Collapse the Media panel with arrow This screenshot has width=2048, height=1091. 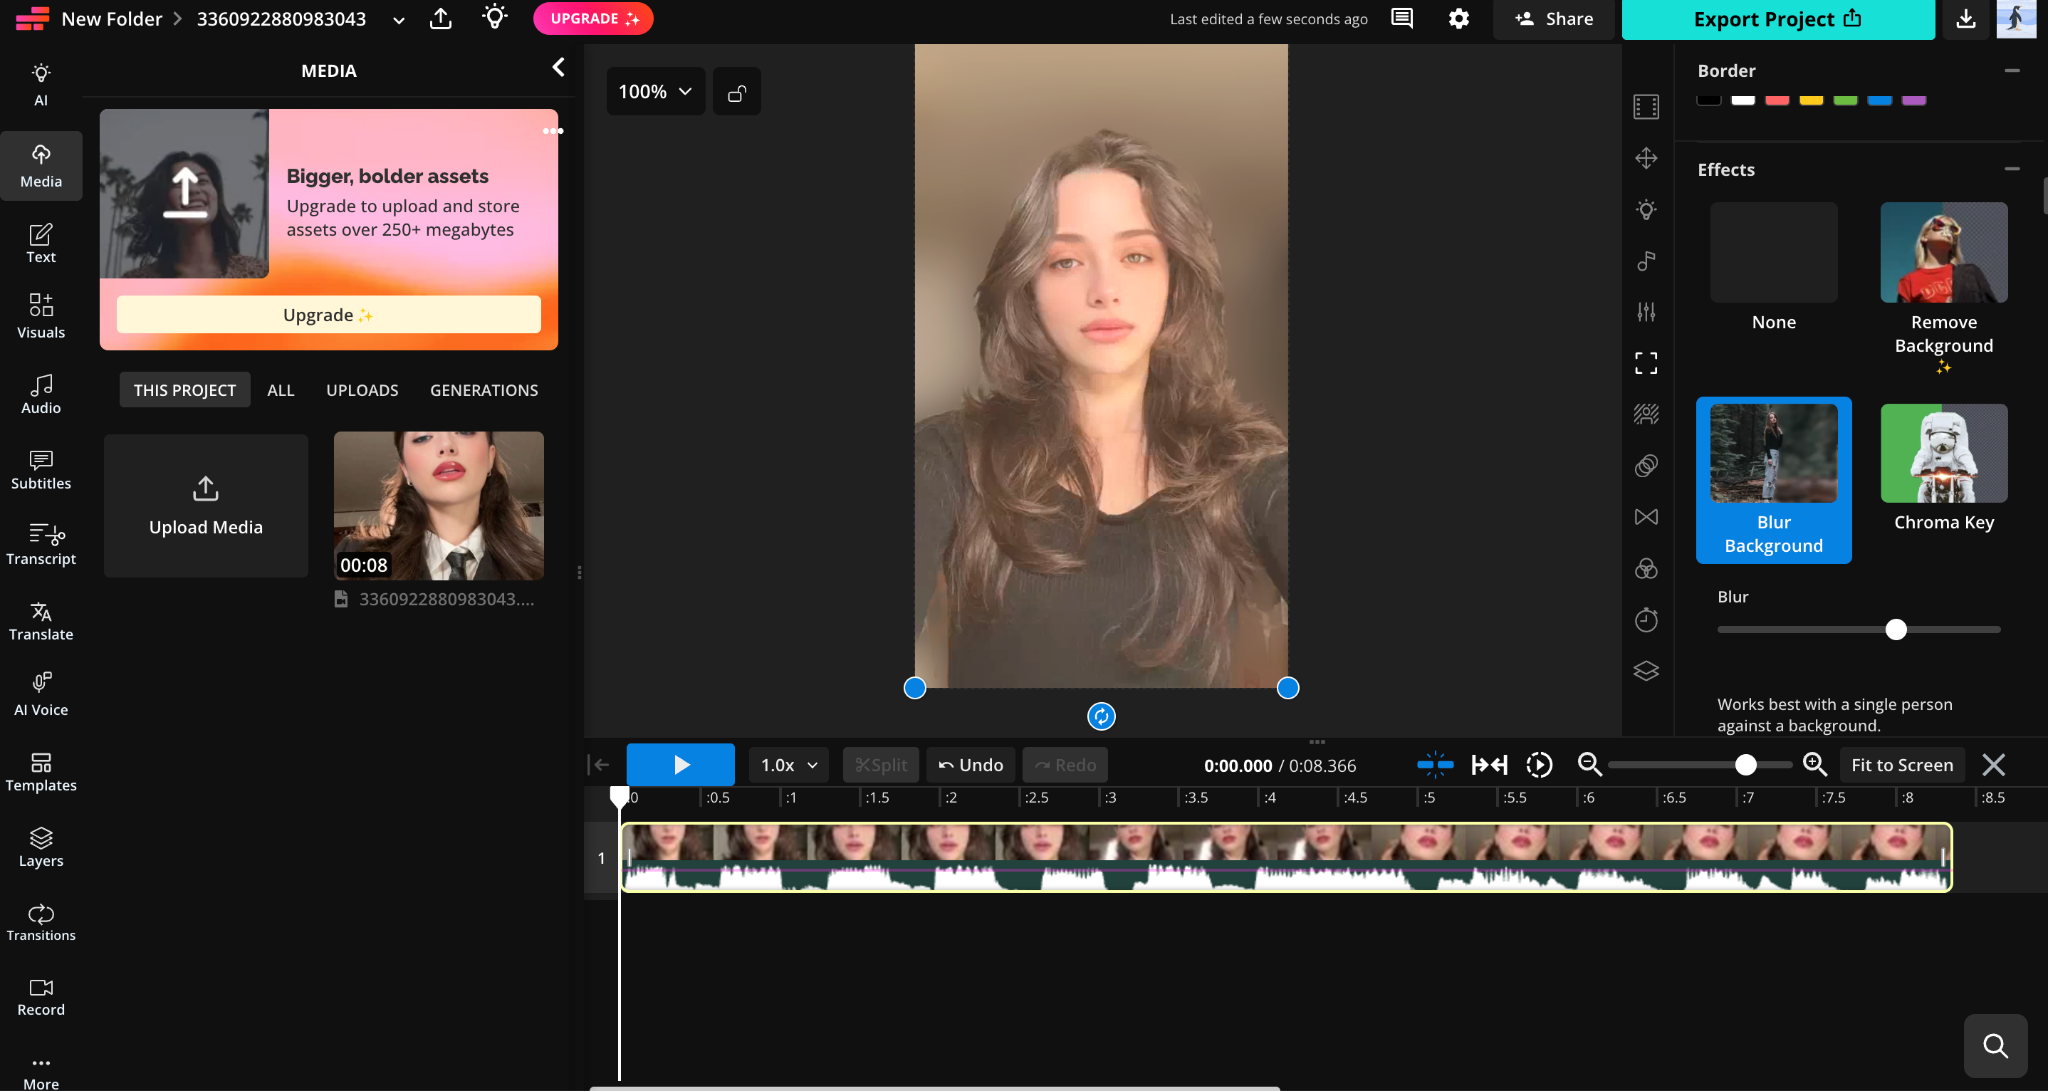point(558,67)
